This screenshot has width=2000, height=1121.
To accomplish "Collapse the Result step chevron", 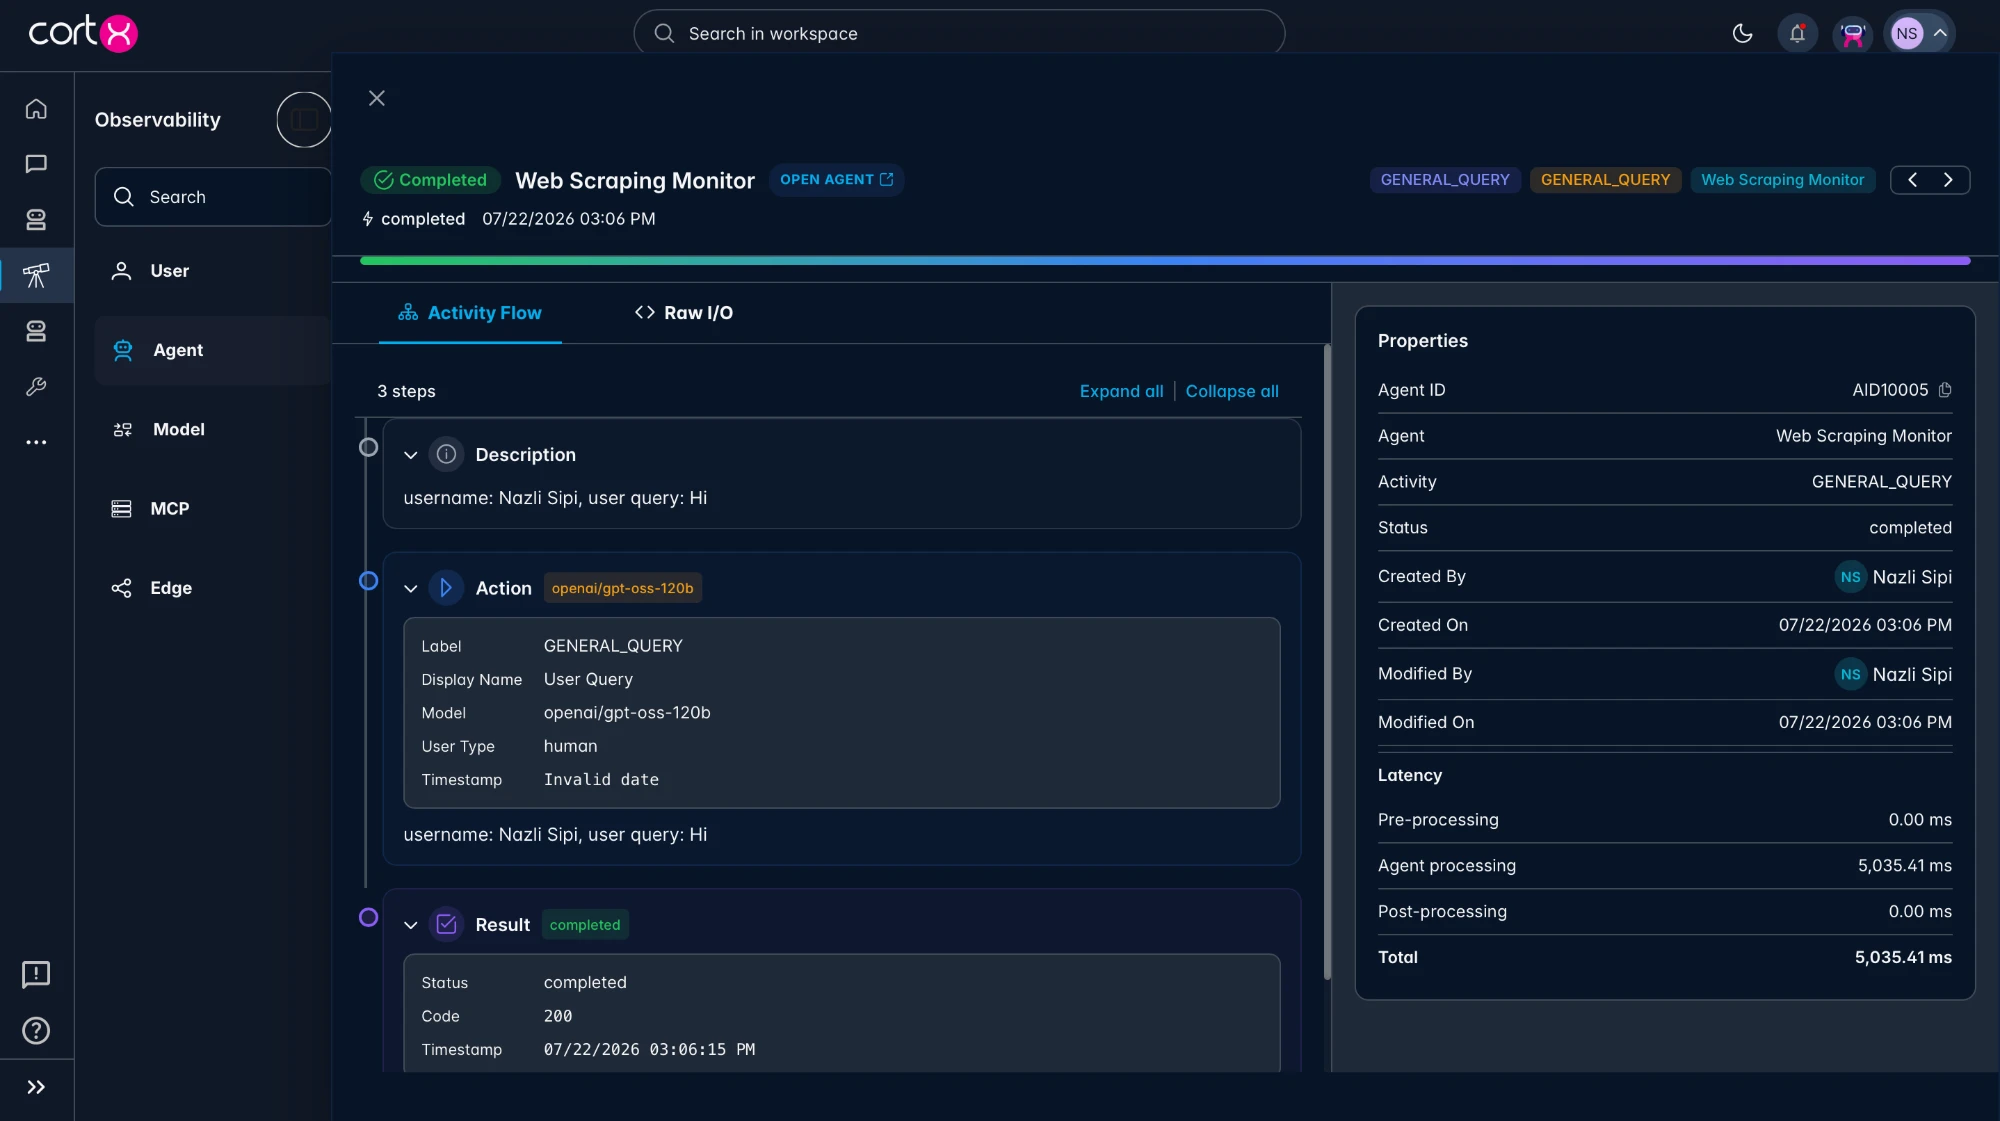I will 410,926.
